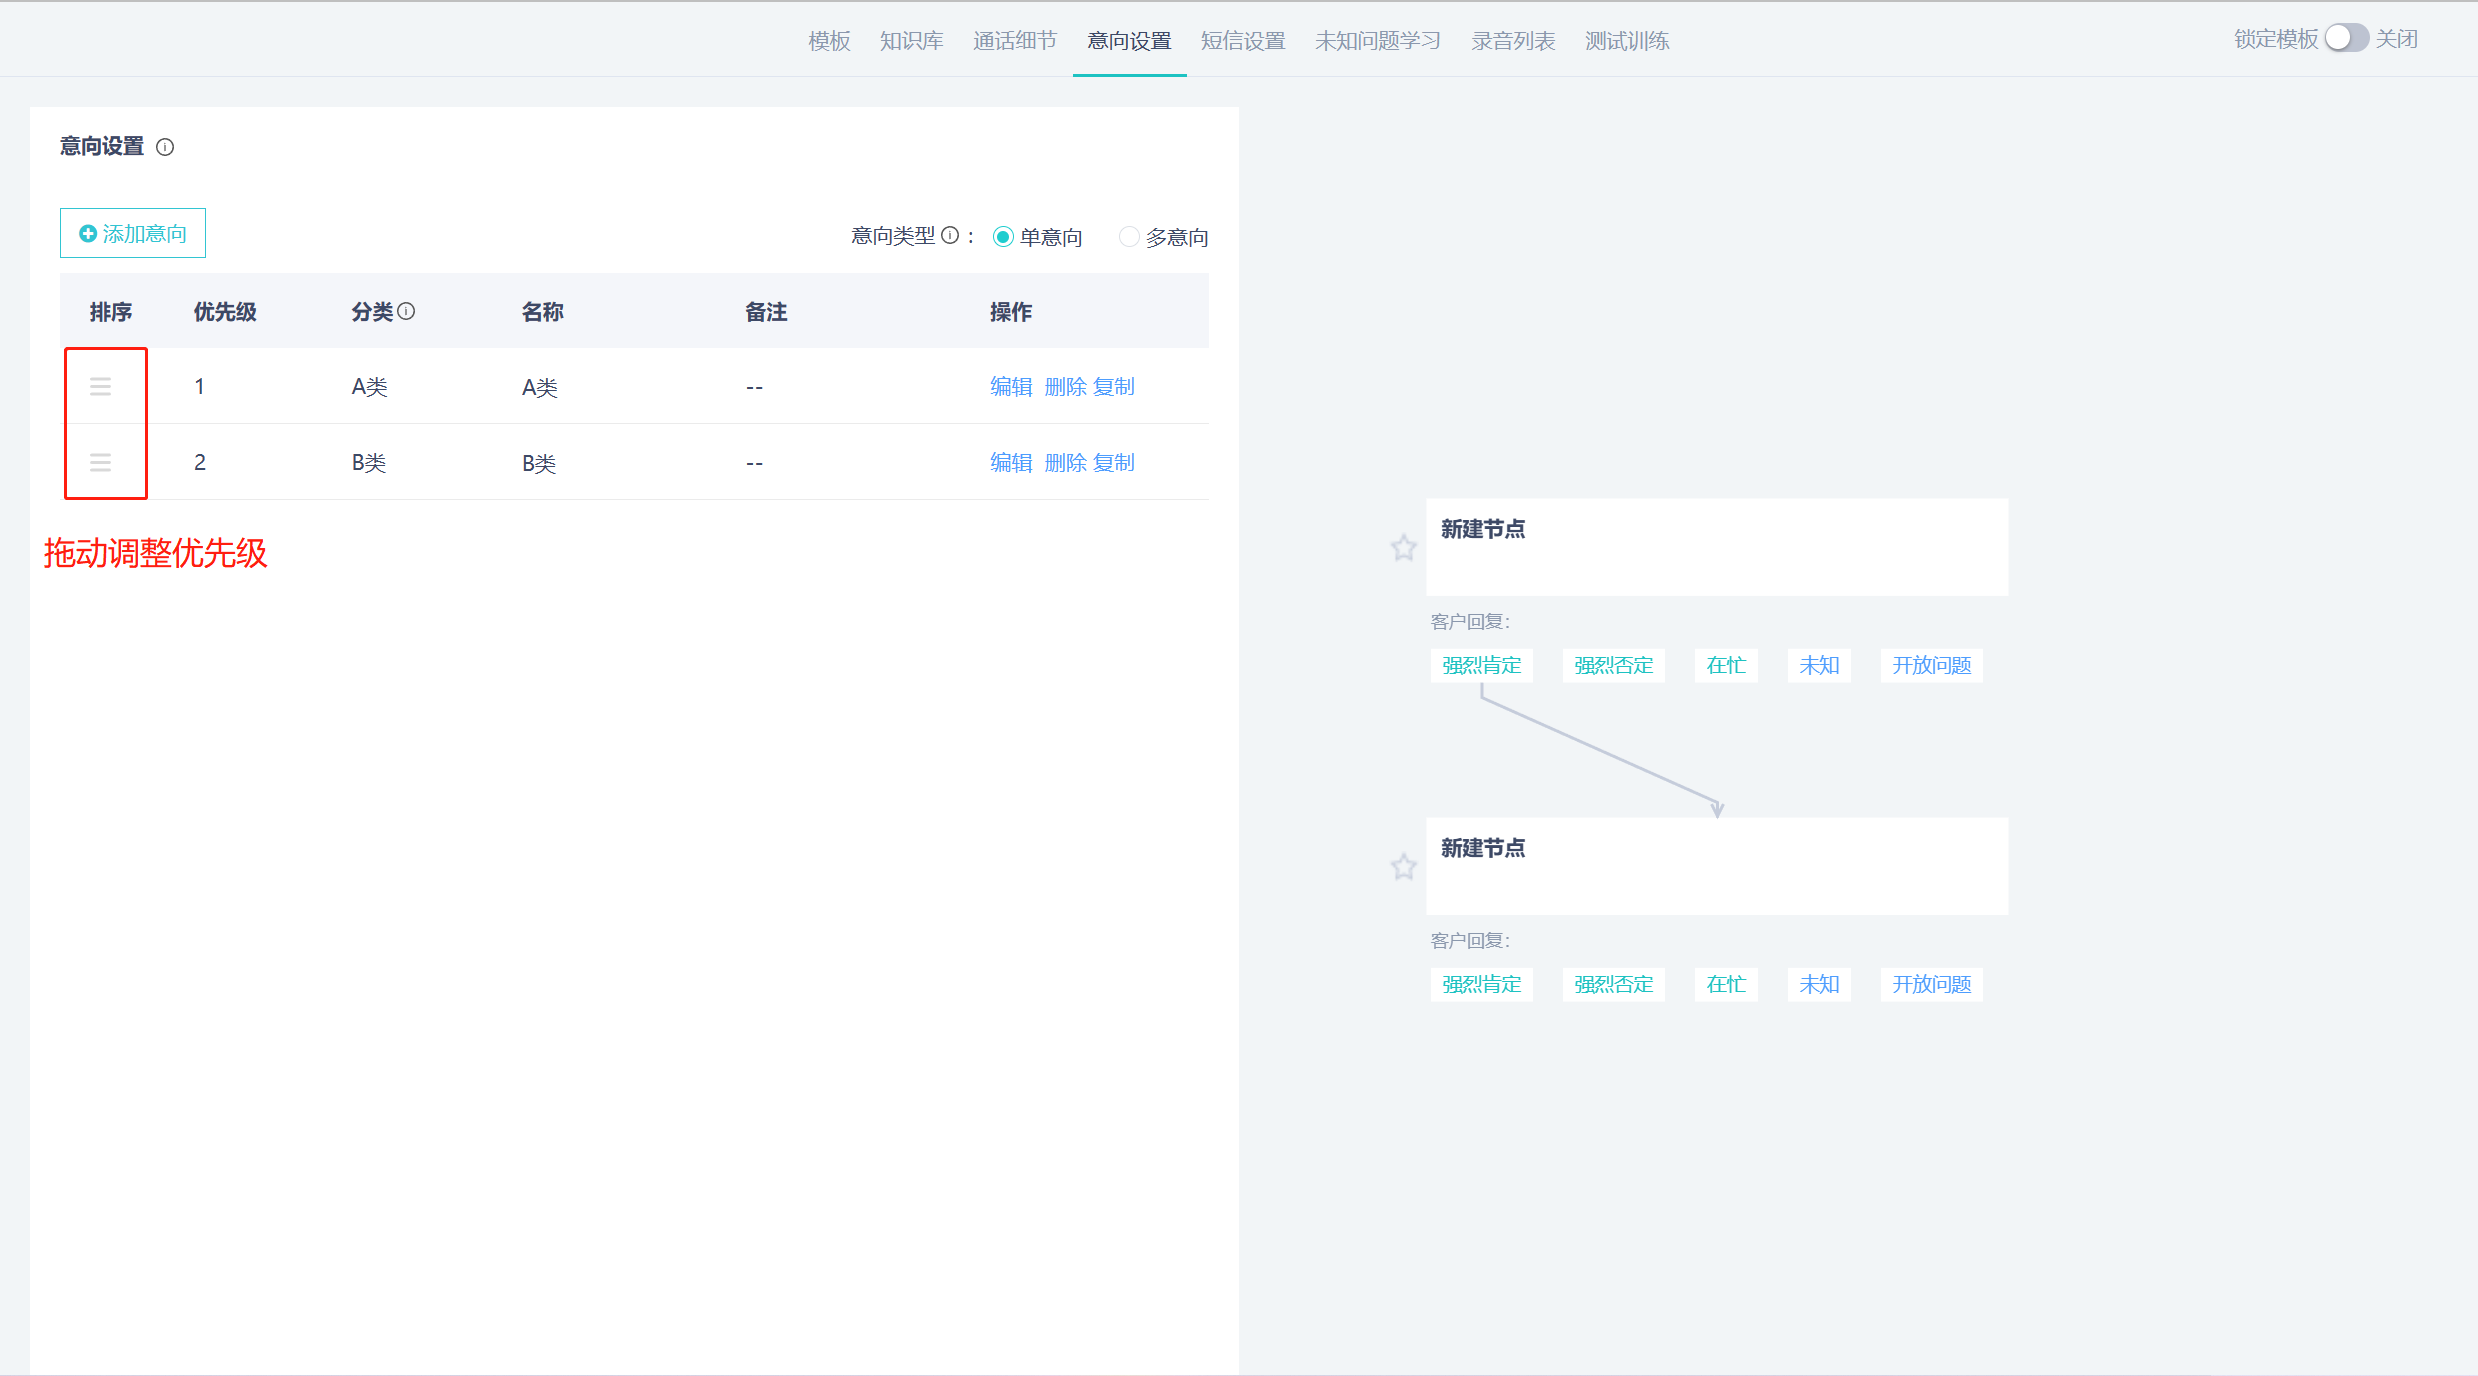Click priority value 1 in A类 row
The image size is (2478, 1376).
[200, 386]
